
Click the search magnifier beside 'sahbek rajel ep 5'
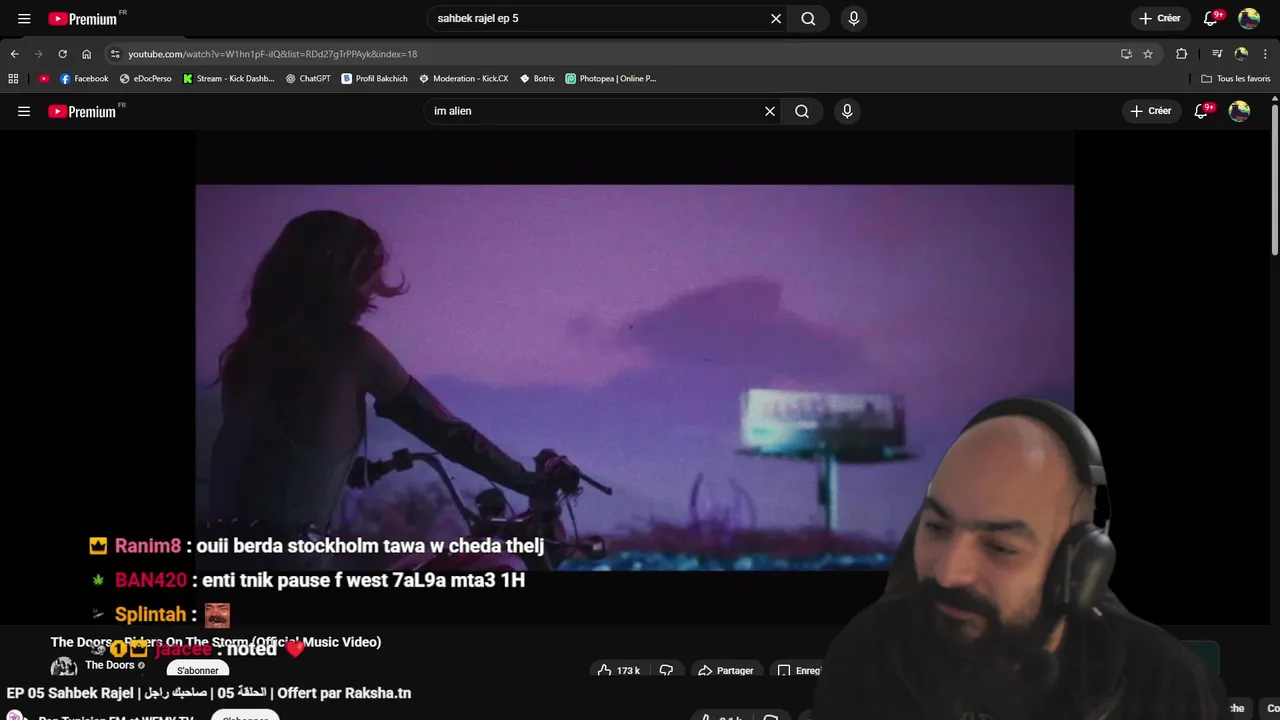[808, 18]
